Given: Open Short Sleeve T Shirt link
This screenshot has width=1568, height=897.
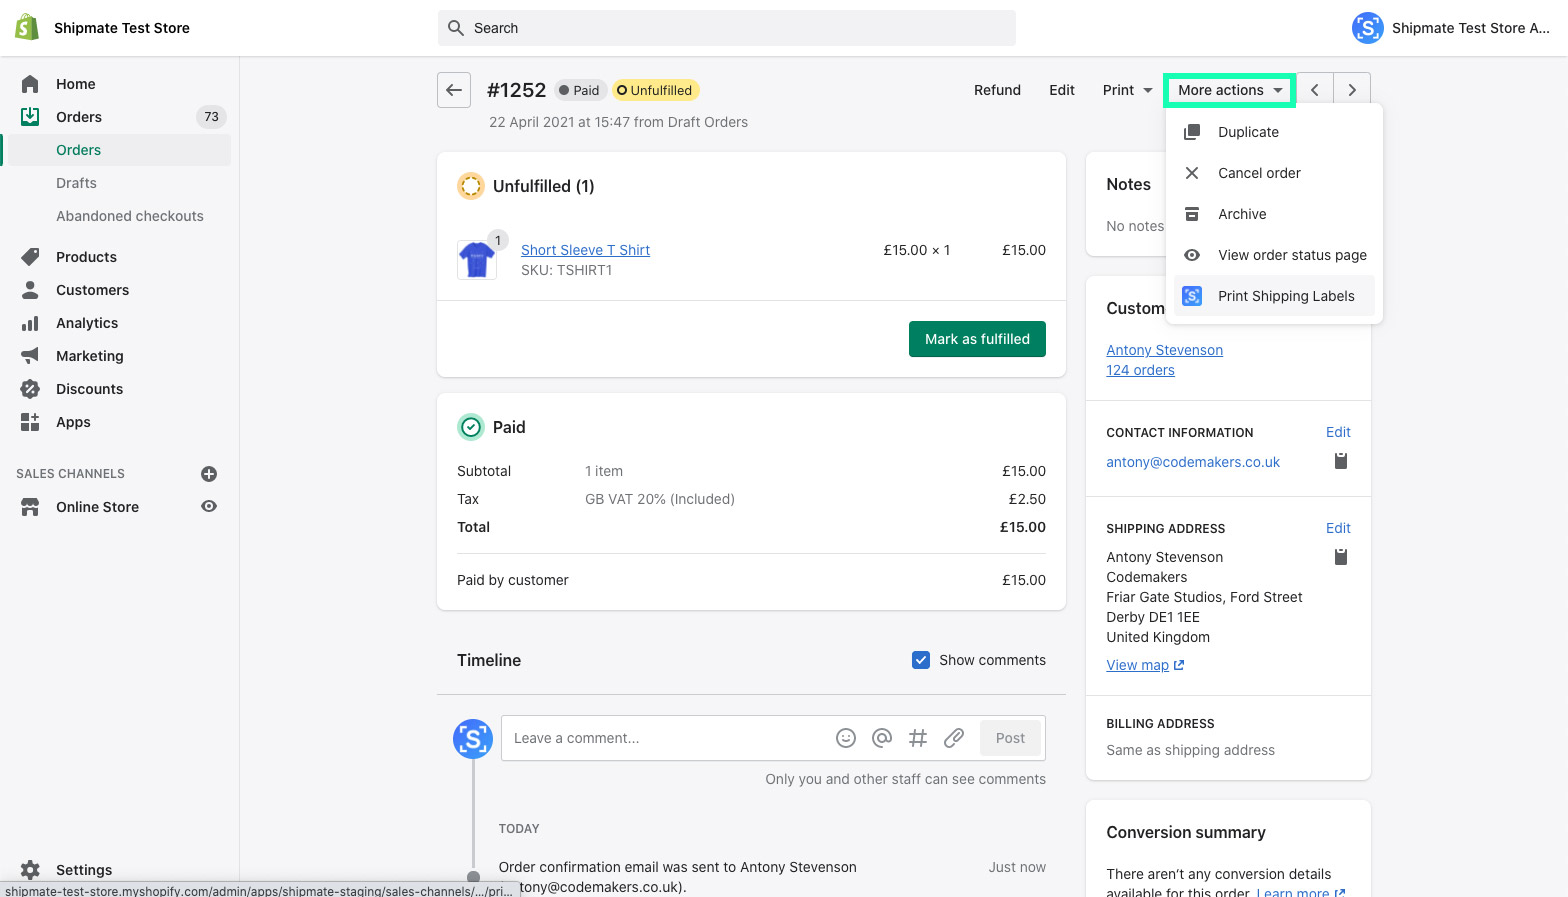Looking at the screenshot, I should pyautogui.click(x=585, y=250).
